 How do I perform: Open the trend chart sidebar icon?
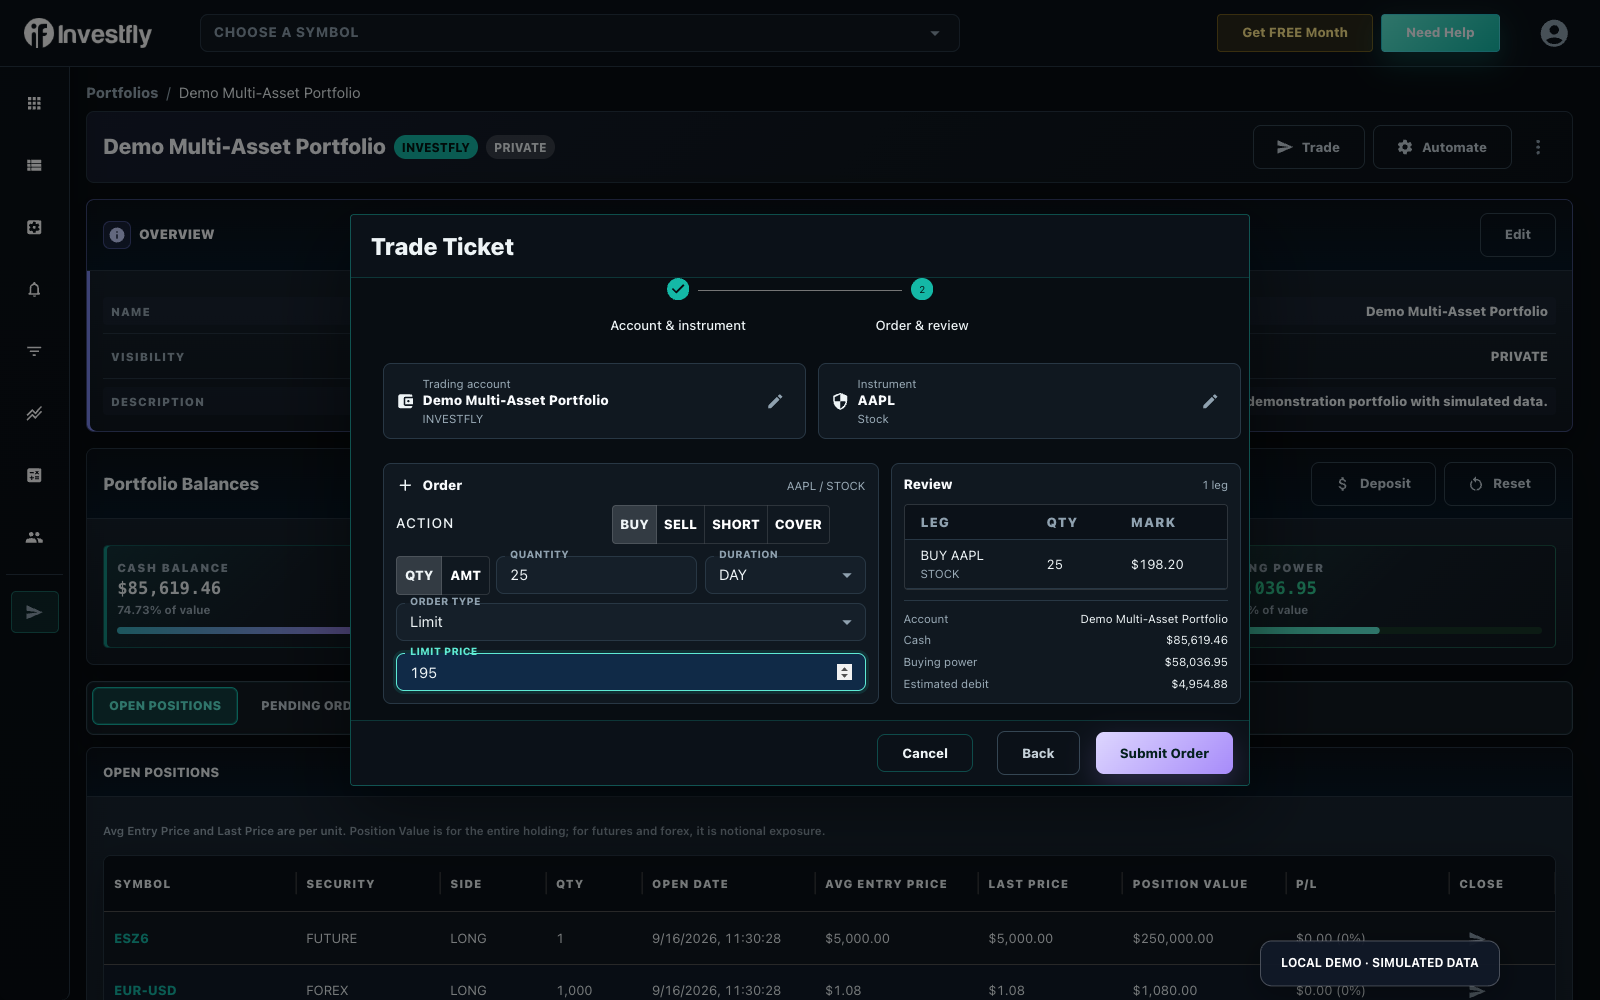tap(34, 413)
